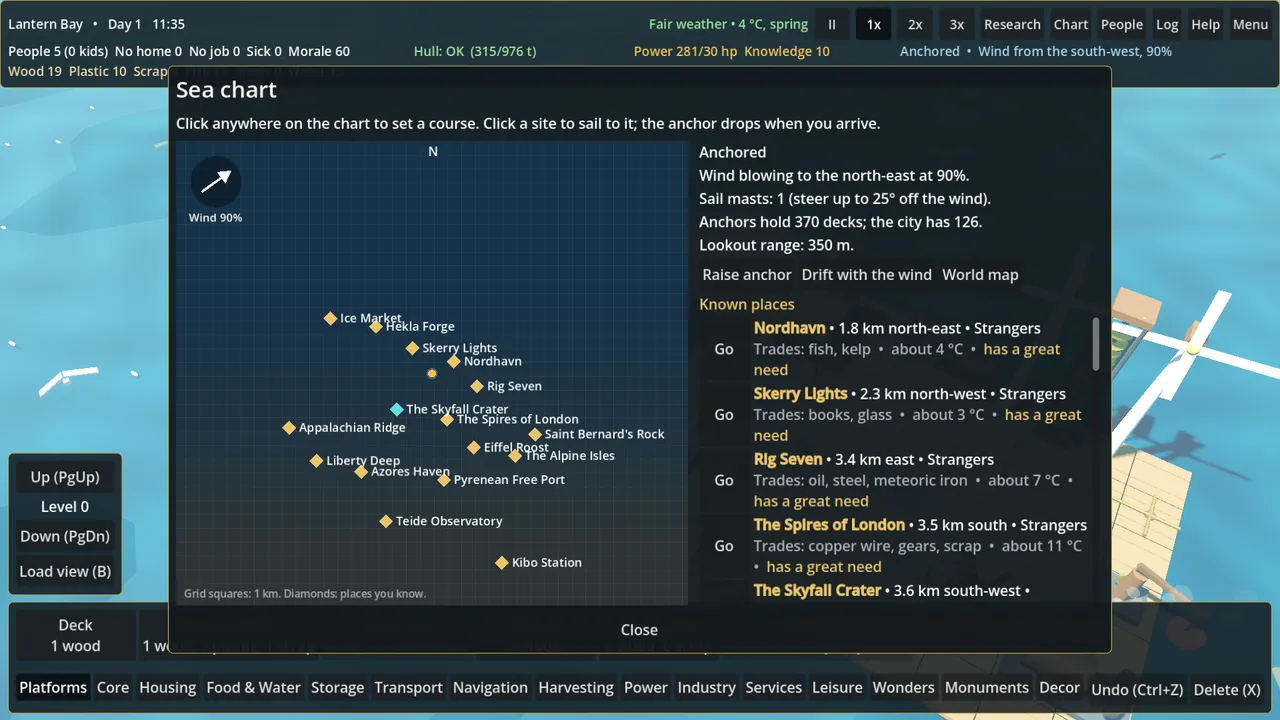Click the known places list scrollbar

(1096, 343)
